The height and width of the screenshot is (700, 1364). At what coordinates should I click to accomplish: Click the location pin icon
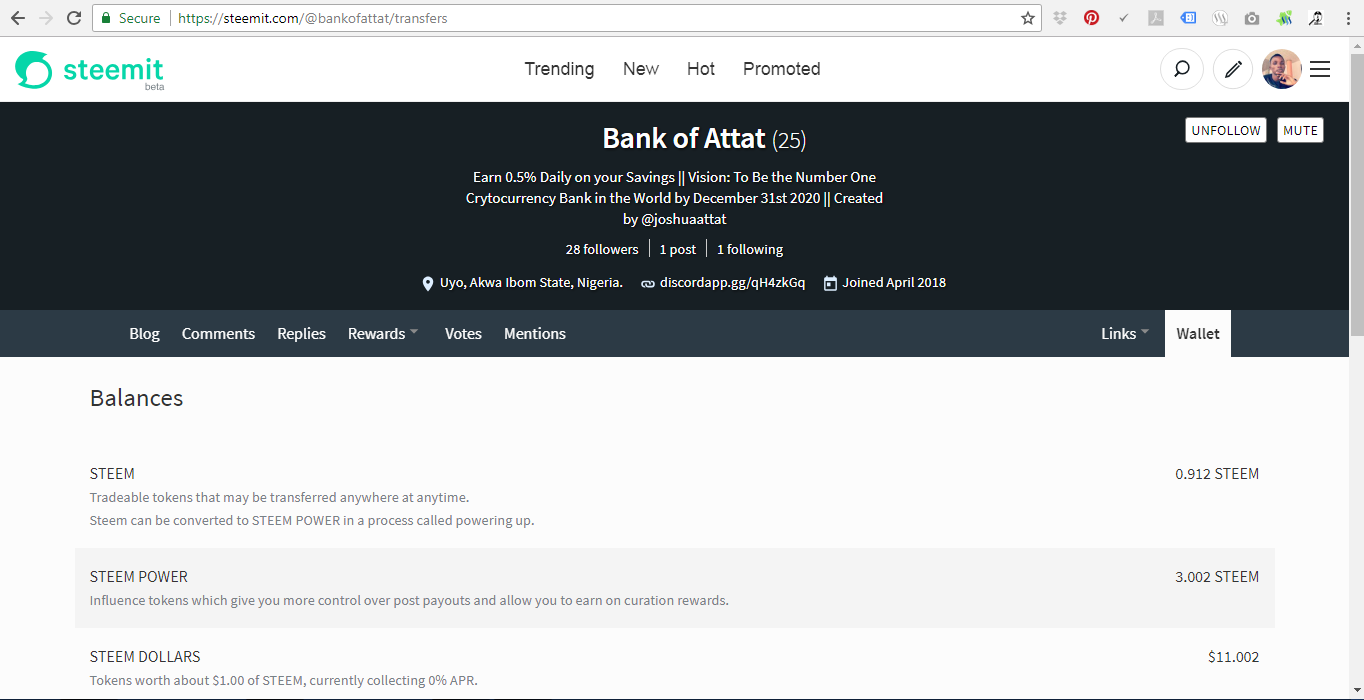pyautogui.click(x=428, y=283)
